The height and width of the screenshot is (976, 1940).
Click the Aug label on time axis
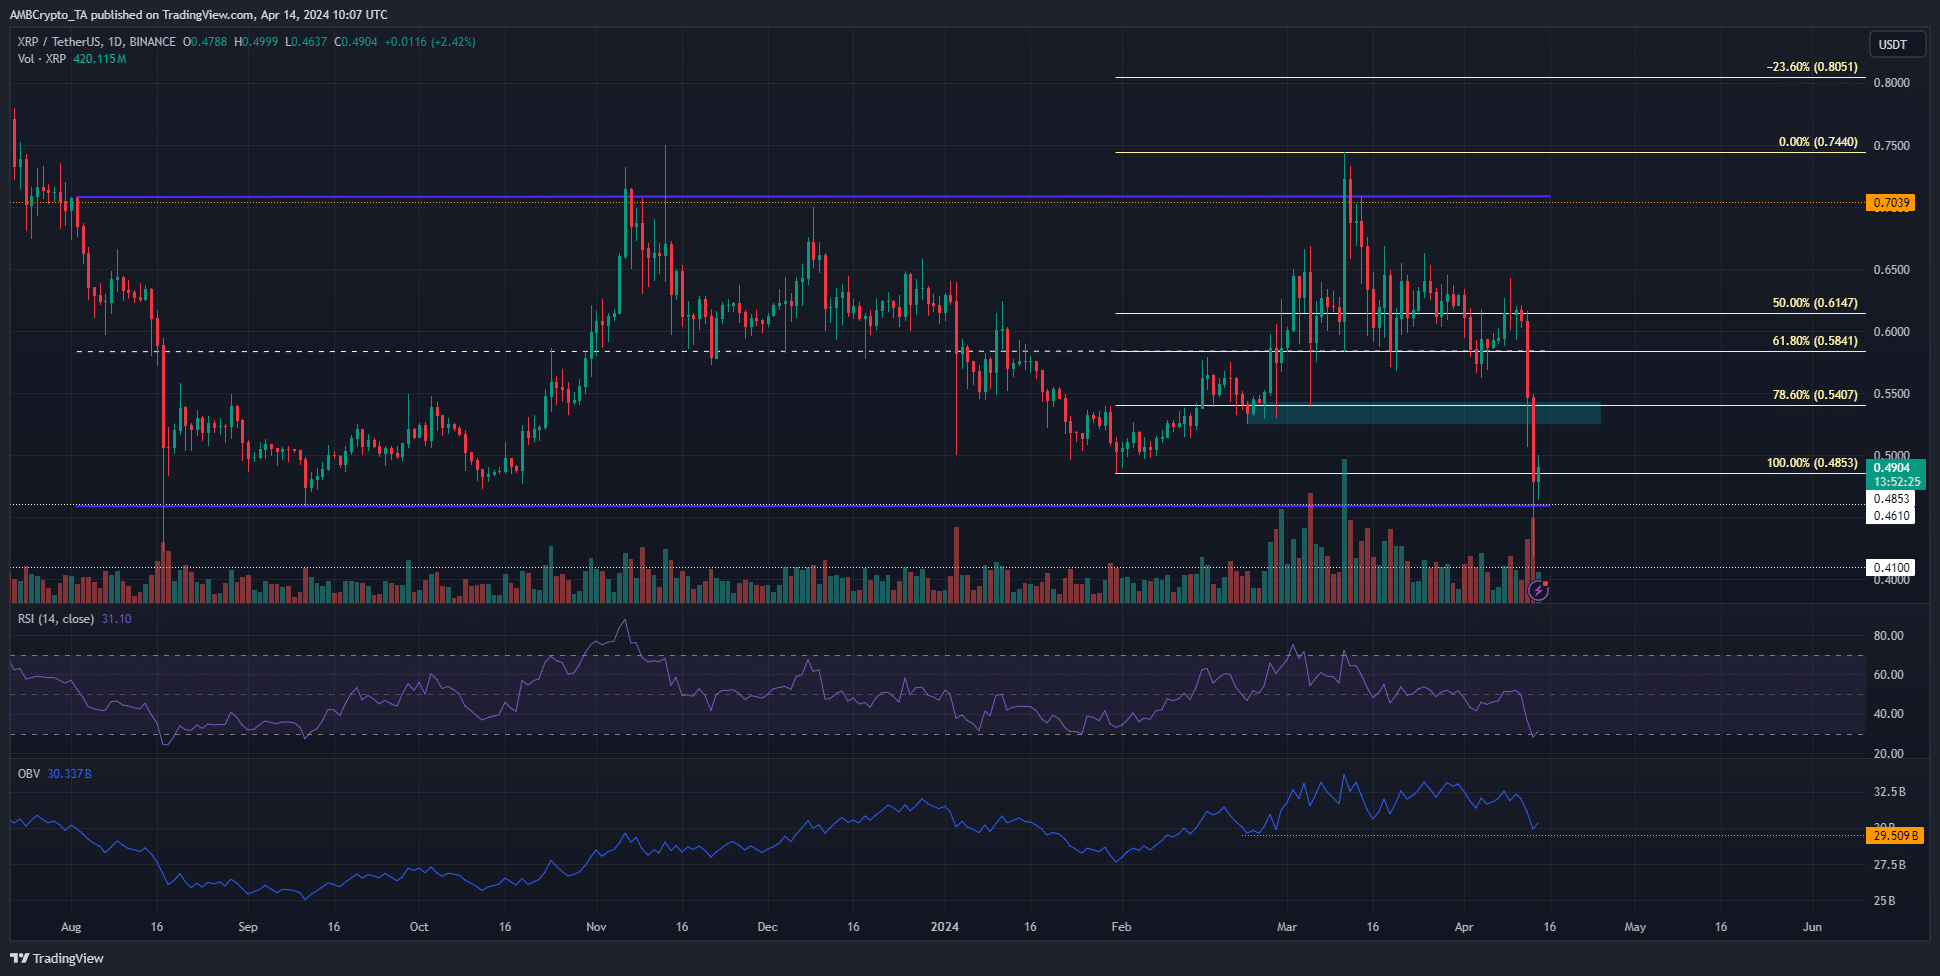(71, 927)
